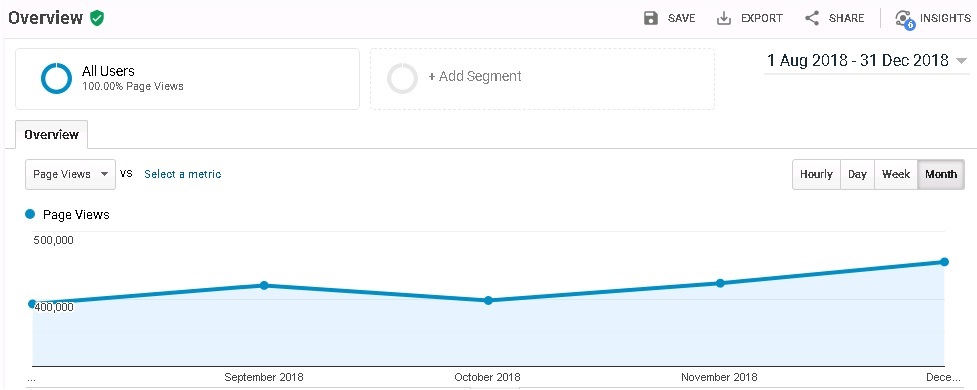Click the grey Add Segment circle icon

click(402, 79)
